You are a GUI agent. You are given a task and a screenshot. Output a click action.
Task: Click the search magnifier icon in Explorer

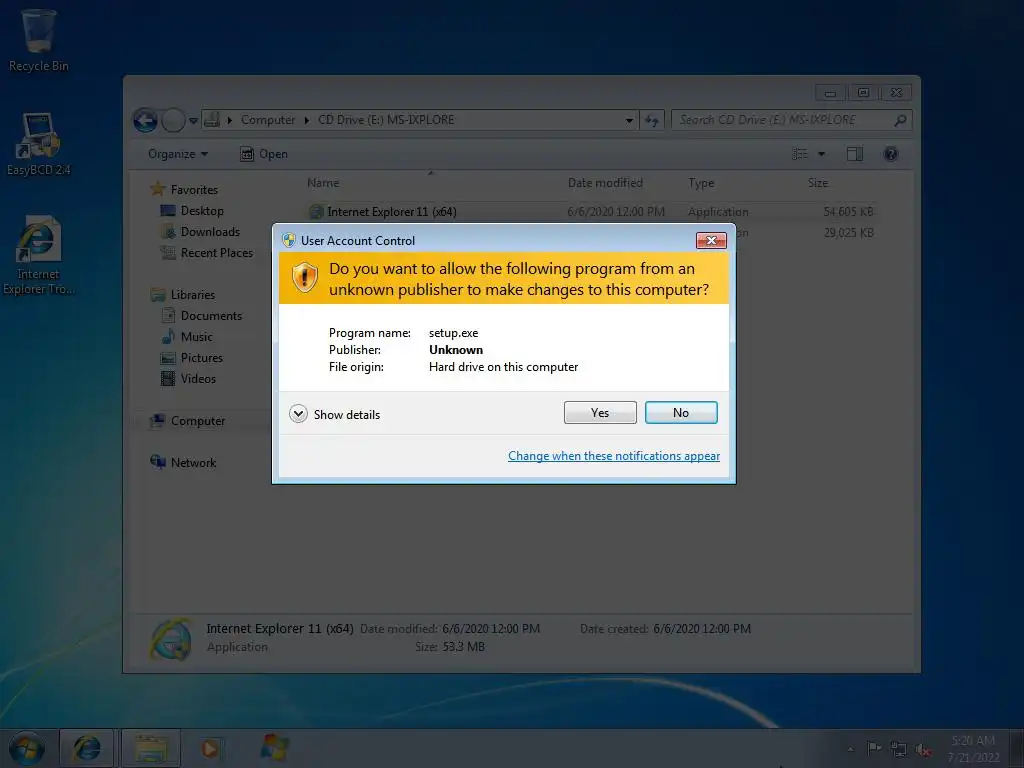900,120
